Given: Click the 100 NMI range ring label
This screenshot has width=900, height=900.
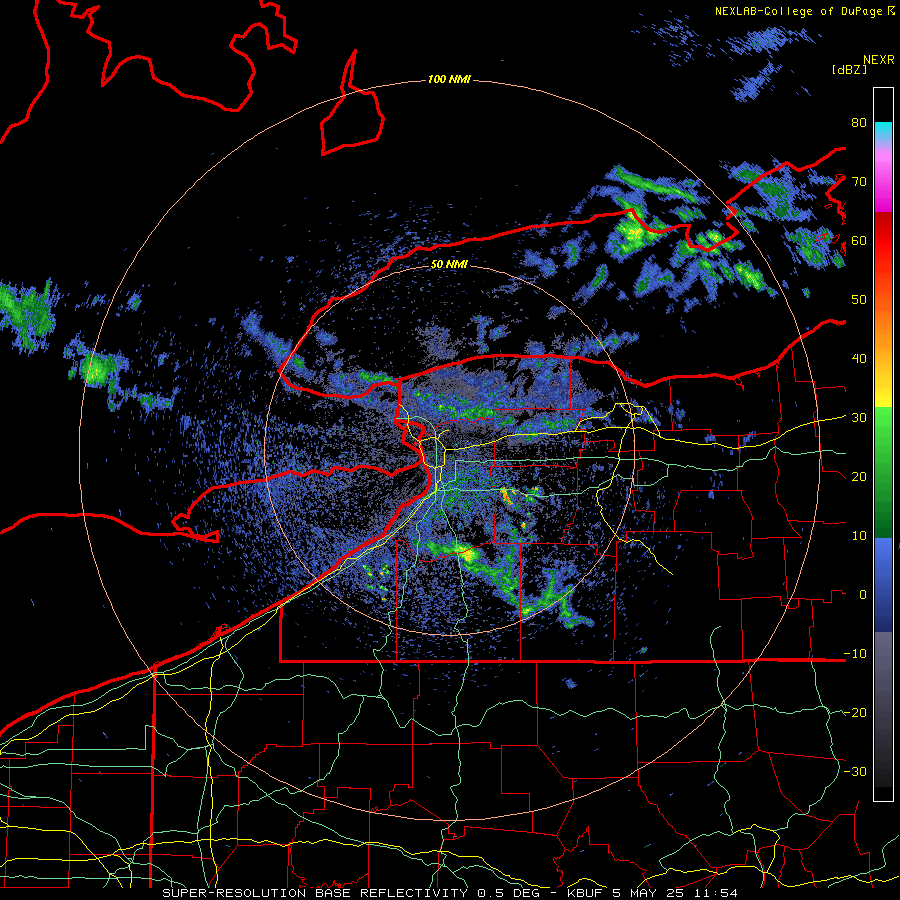Looking at the screenshot, I should point(449,79).
